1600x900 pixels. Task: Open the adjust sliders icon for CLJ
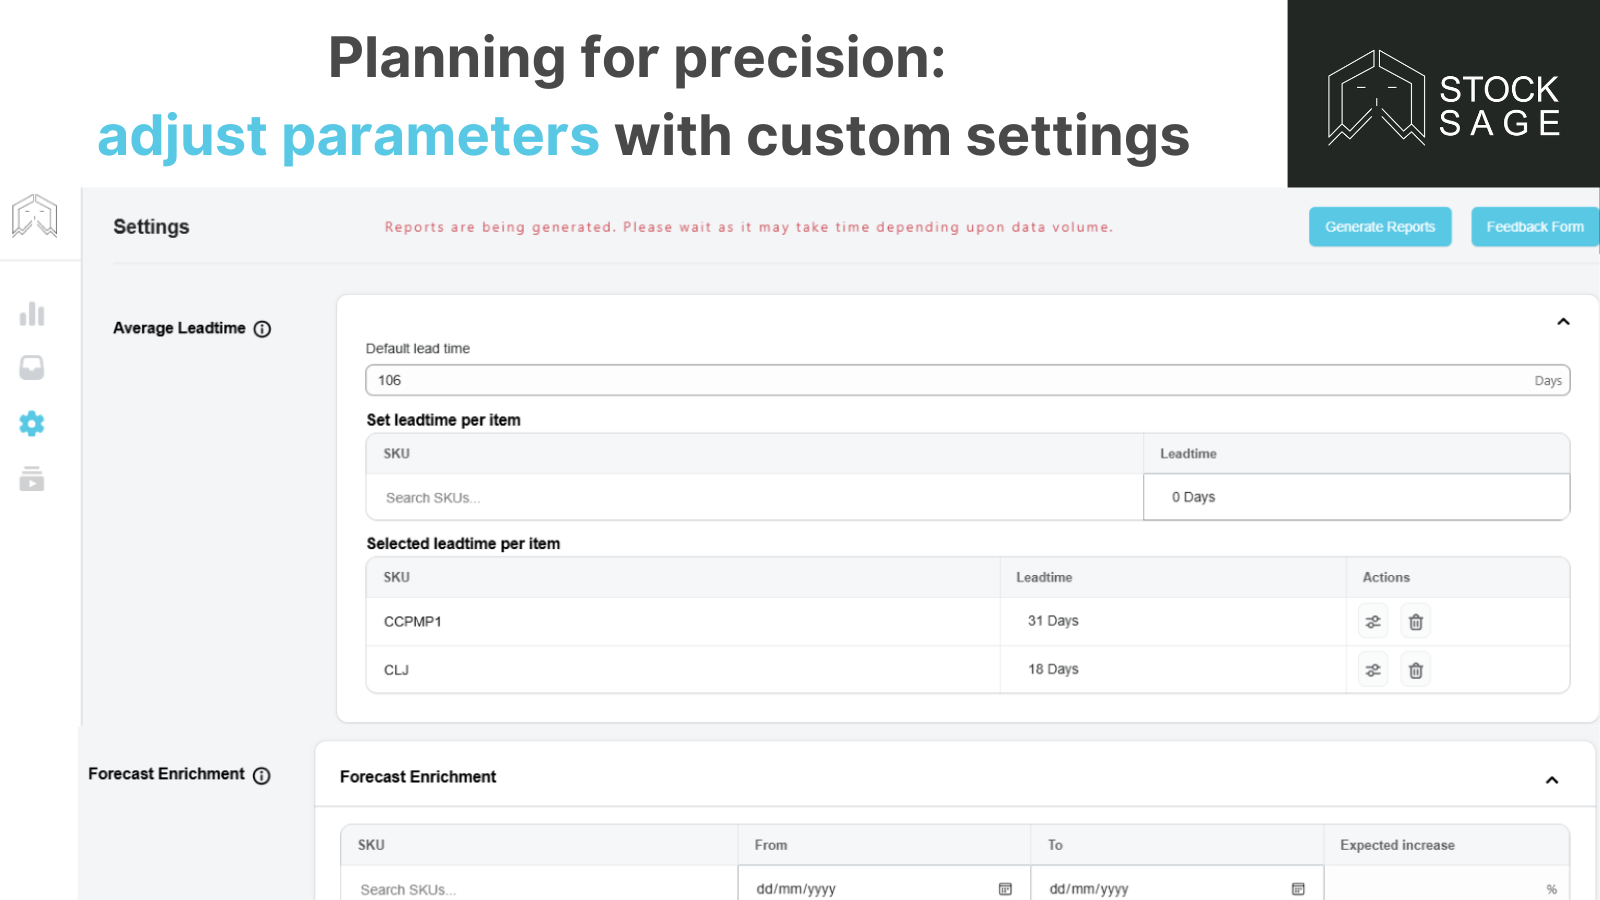pyautogui.click(x=1372, y=669)
